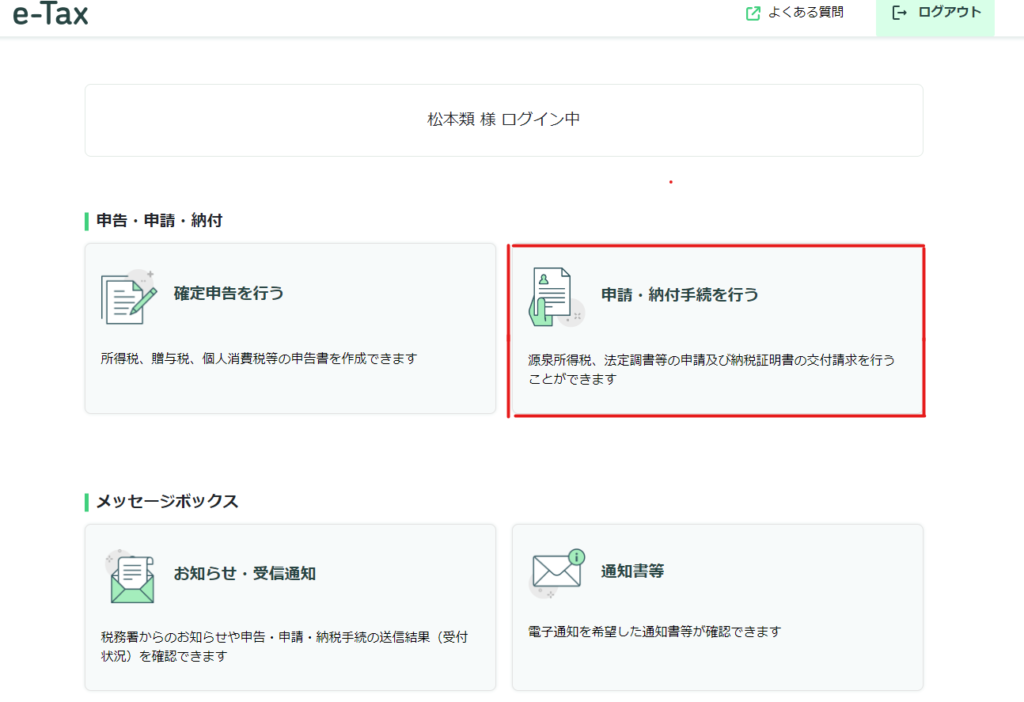Viewport: 1024px width, 702px height.
Task: Click the document-and-pencil icon for 確定申告
Action: point(129,297)
